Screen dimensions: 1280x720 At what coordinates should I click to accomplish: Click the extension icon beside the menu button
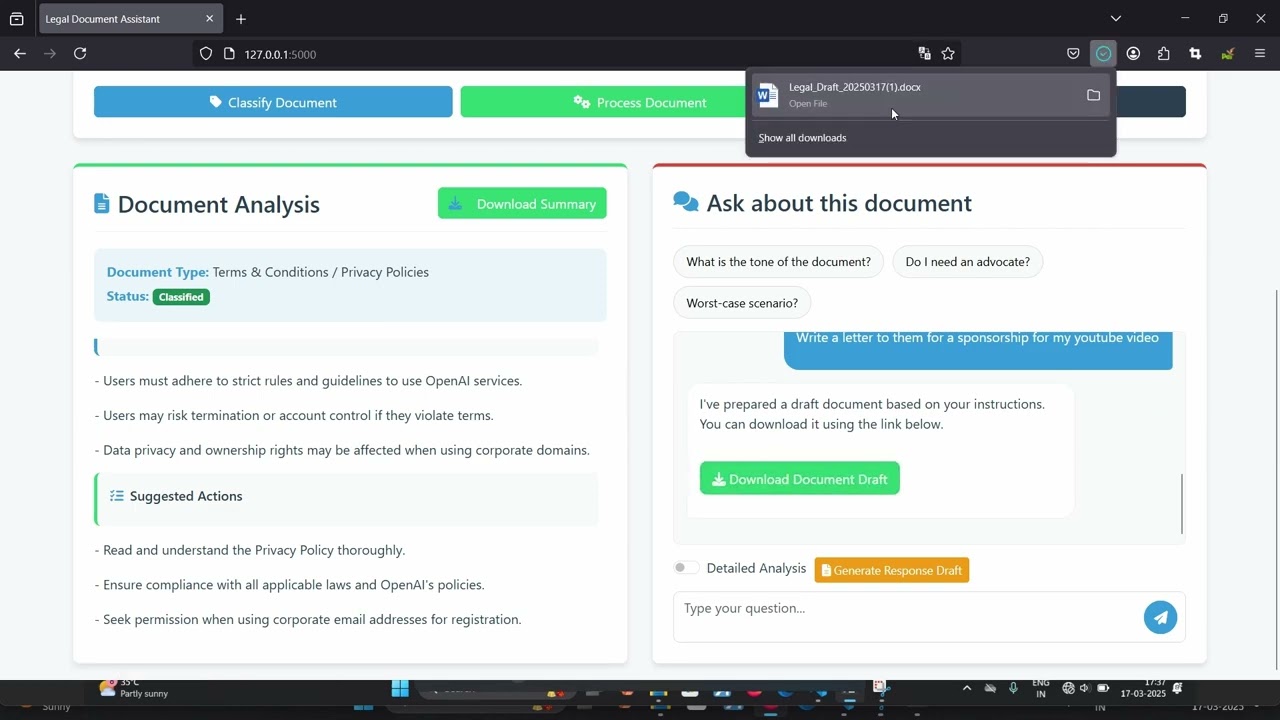(1227, 54)
